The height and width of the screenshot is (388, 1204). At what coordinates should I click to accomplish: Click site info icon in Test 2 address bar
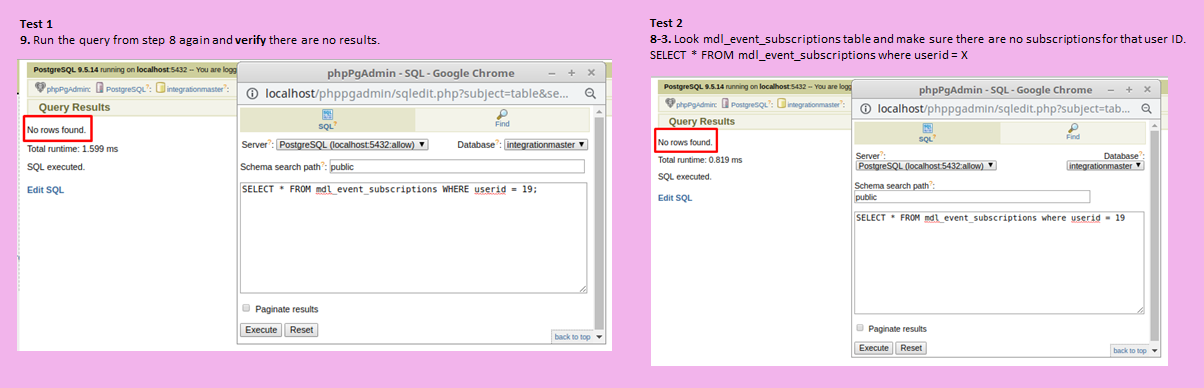(865, 108)
